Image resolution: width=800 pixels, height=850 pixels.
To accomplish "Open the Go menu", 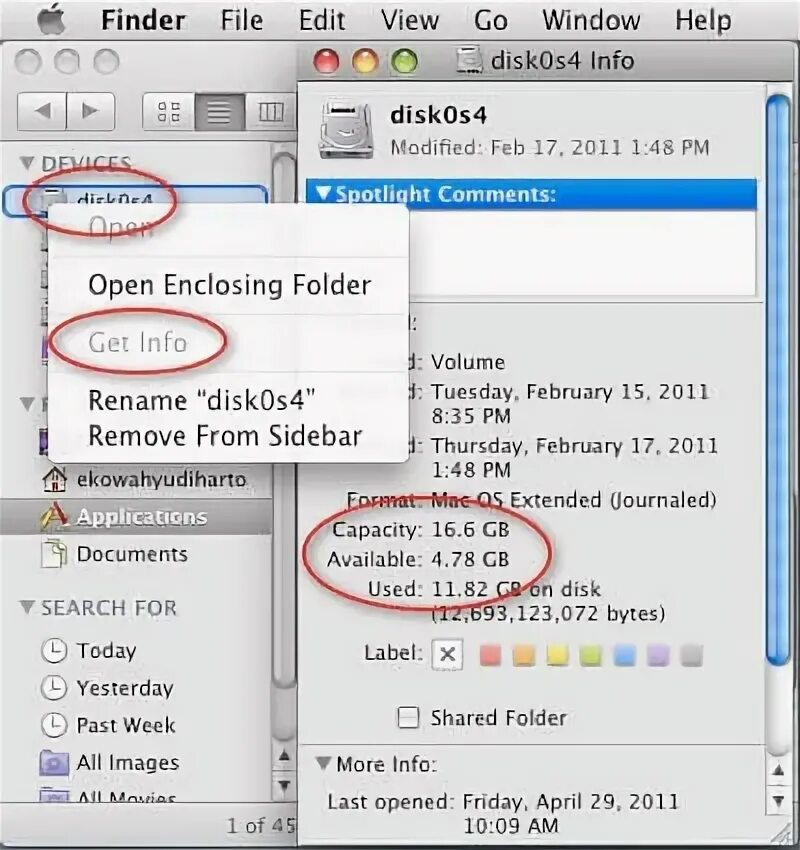I will coord(491,21).
